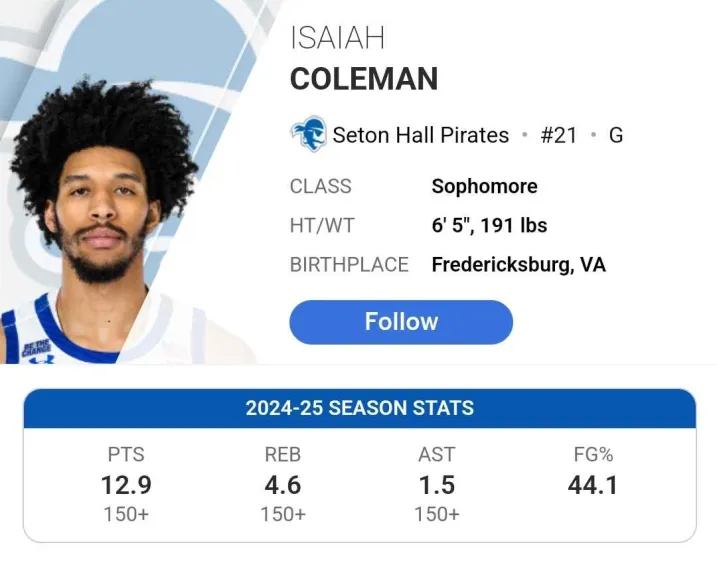Image resolution: width=717 pixels, height=565 pixels.
Task: Click the 150+ rank under PTS
Action: (x=126, y=514)
